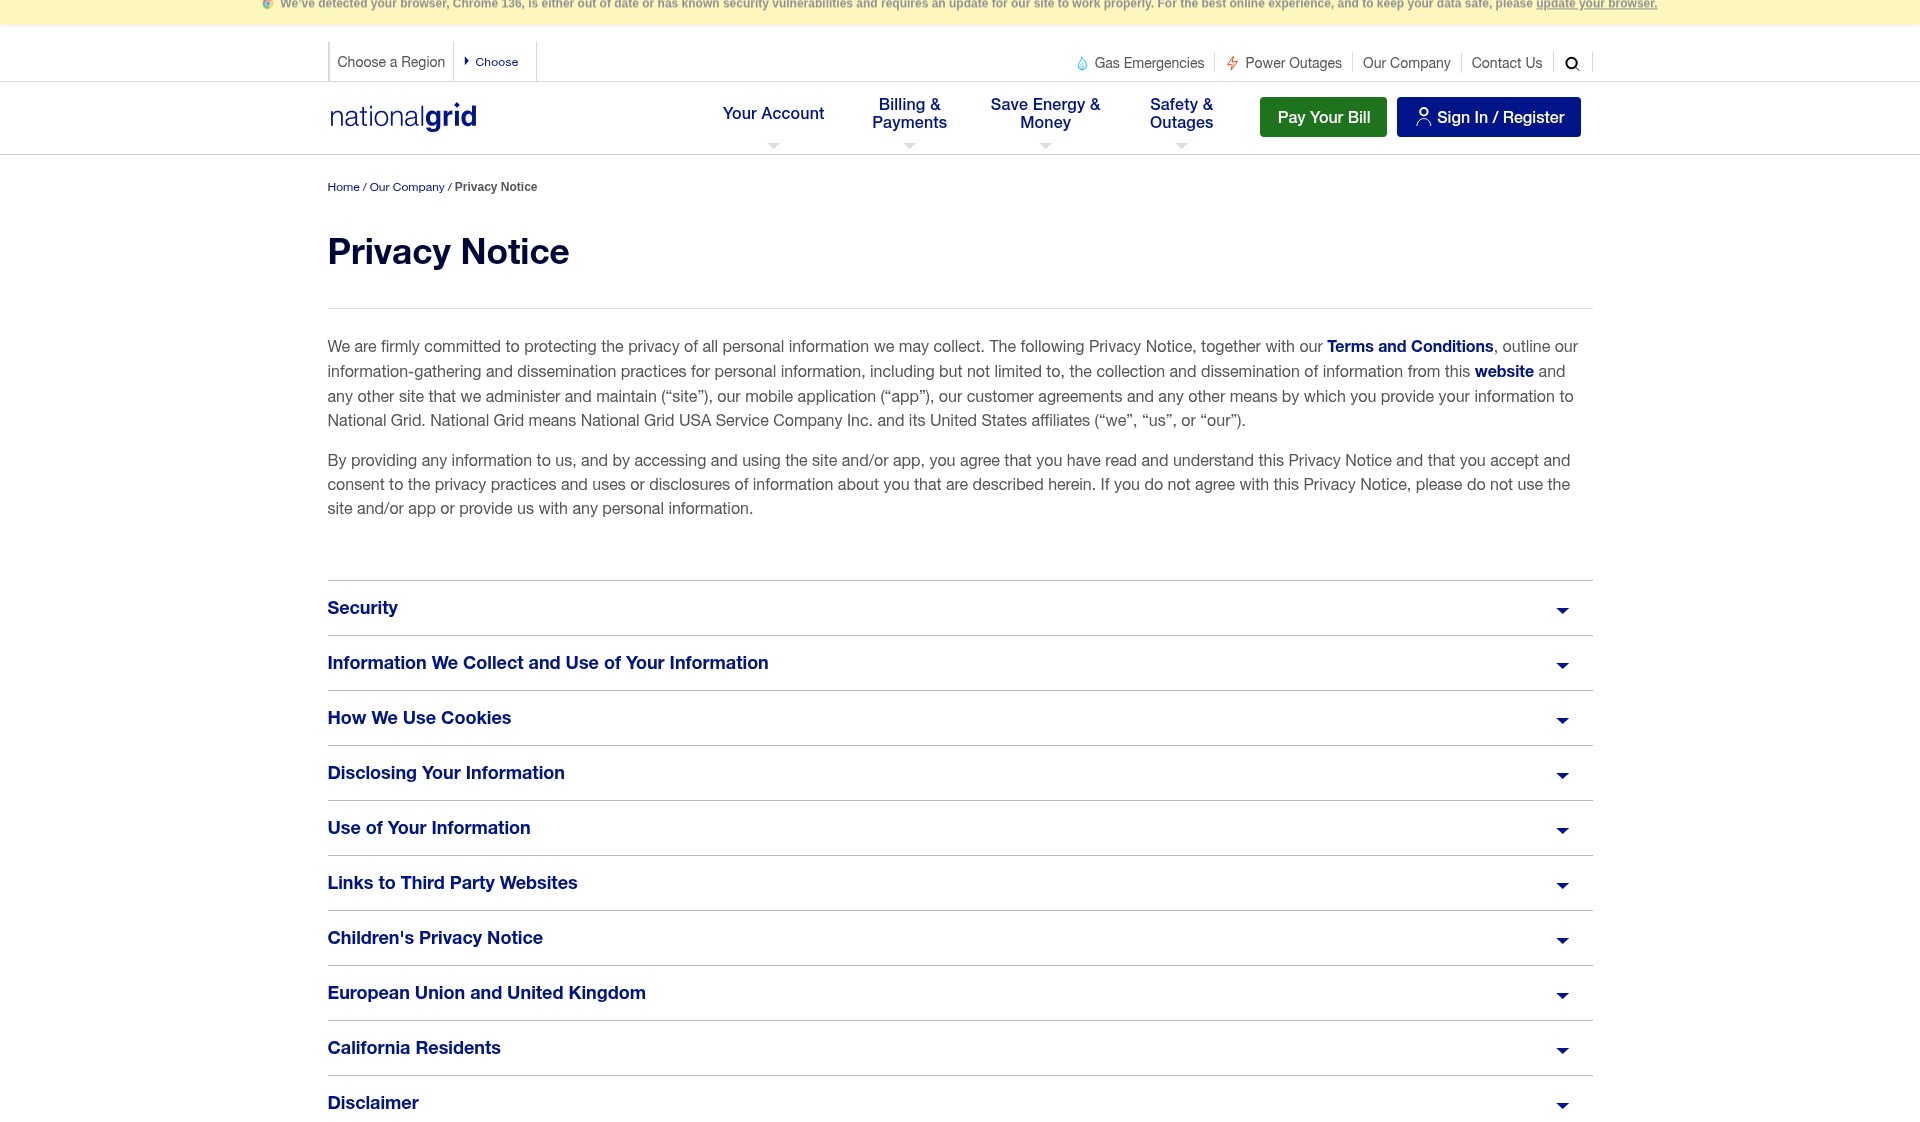Expand European Union and United Kingdom section
The height and width of the screenshot is (1122, 1920).
pyautogui.click(x=960, y=993)
